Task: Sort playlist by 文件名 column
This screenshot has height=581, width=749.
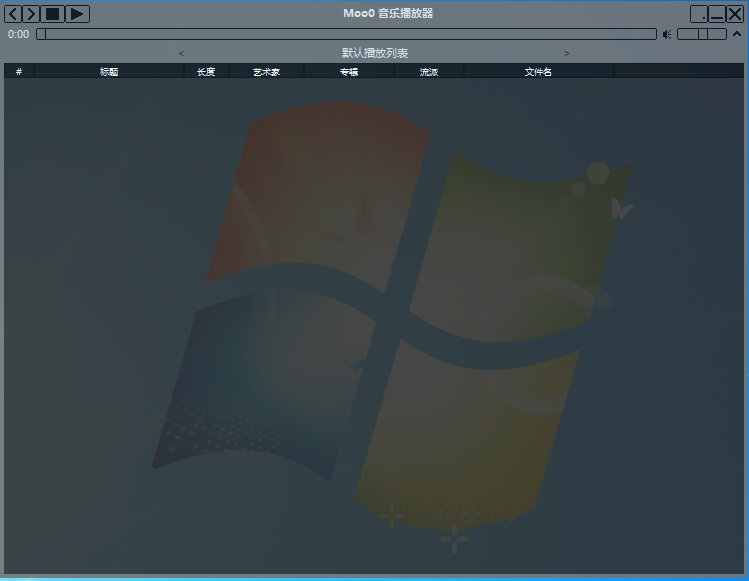Action: pos(538,72)
